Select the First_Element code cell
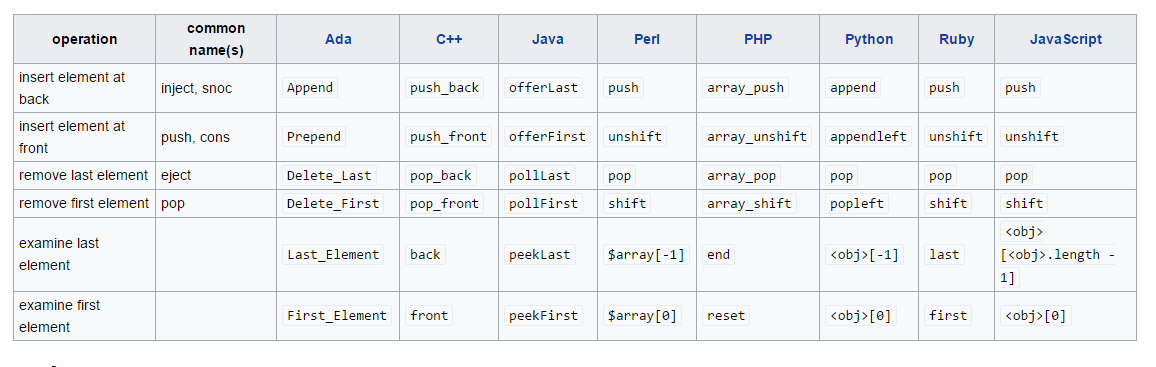The image size is (1156, 367). (338, 315)
